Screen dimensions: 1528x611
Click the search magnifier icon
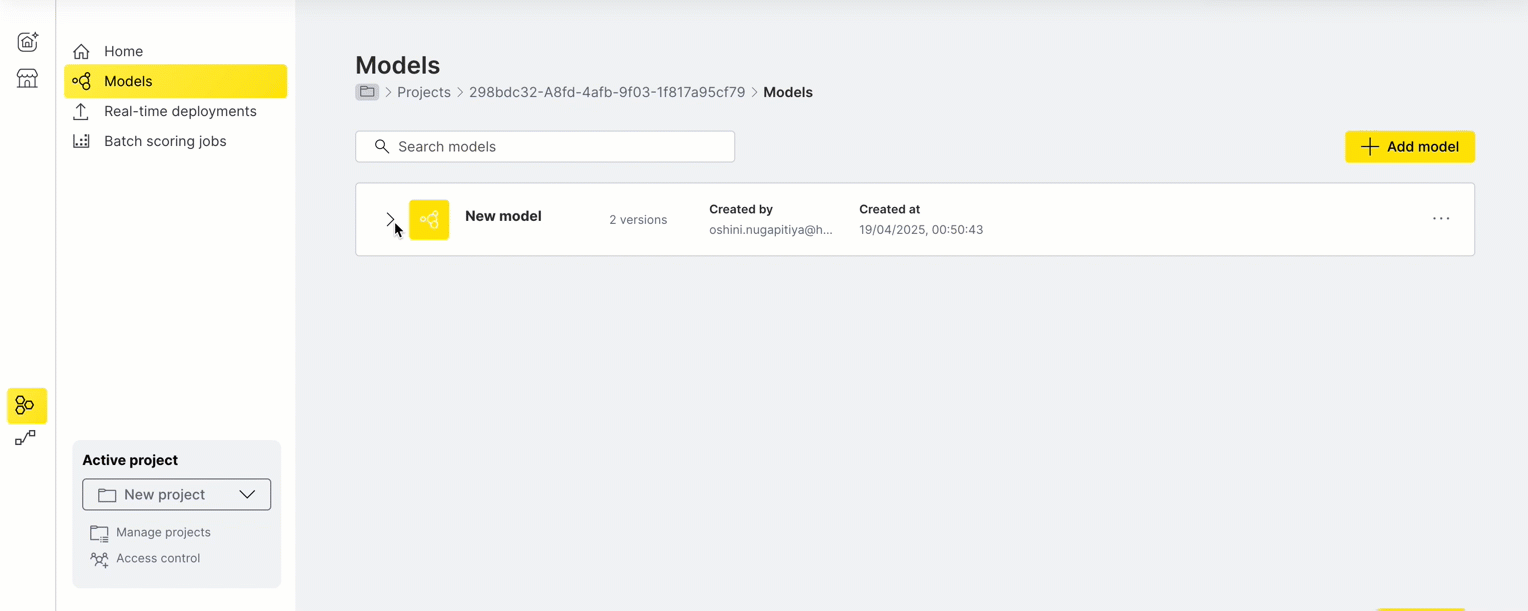point(381,146)
